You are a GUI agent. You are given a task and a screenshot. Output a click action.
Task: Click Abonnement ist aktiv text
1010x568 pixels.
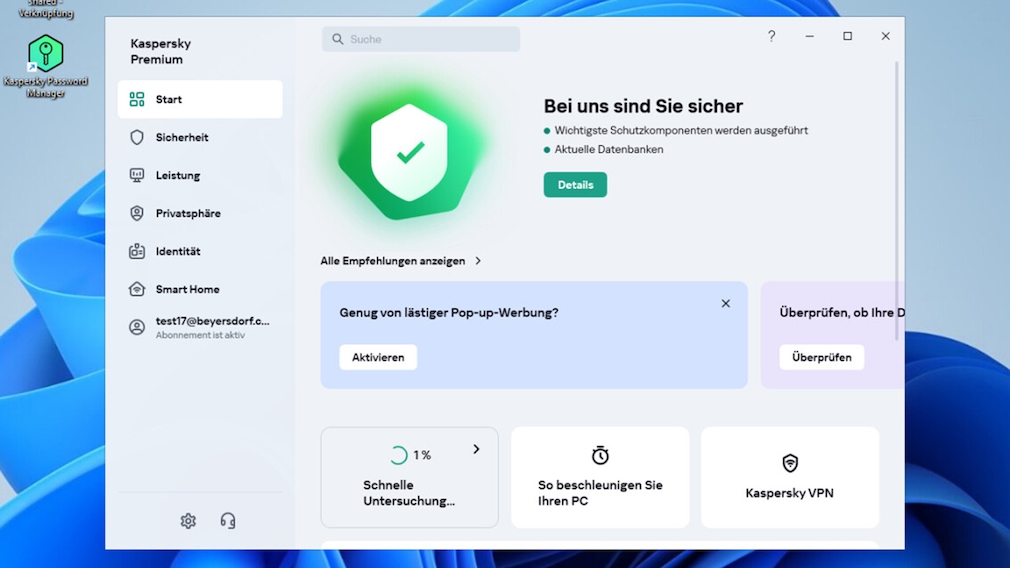[200, 335]
